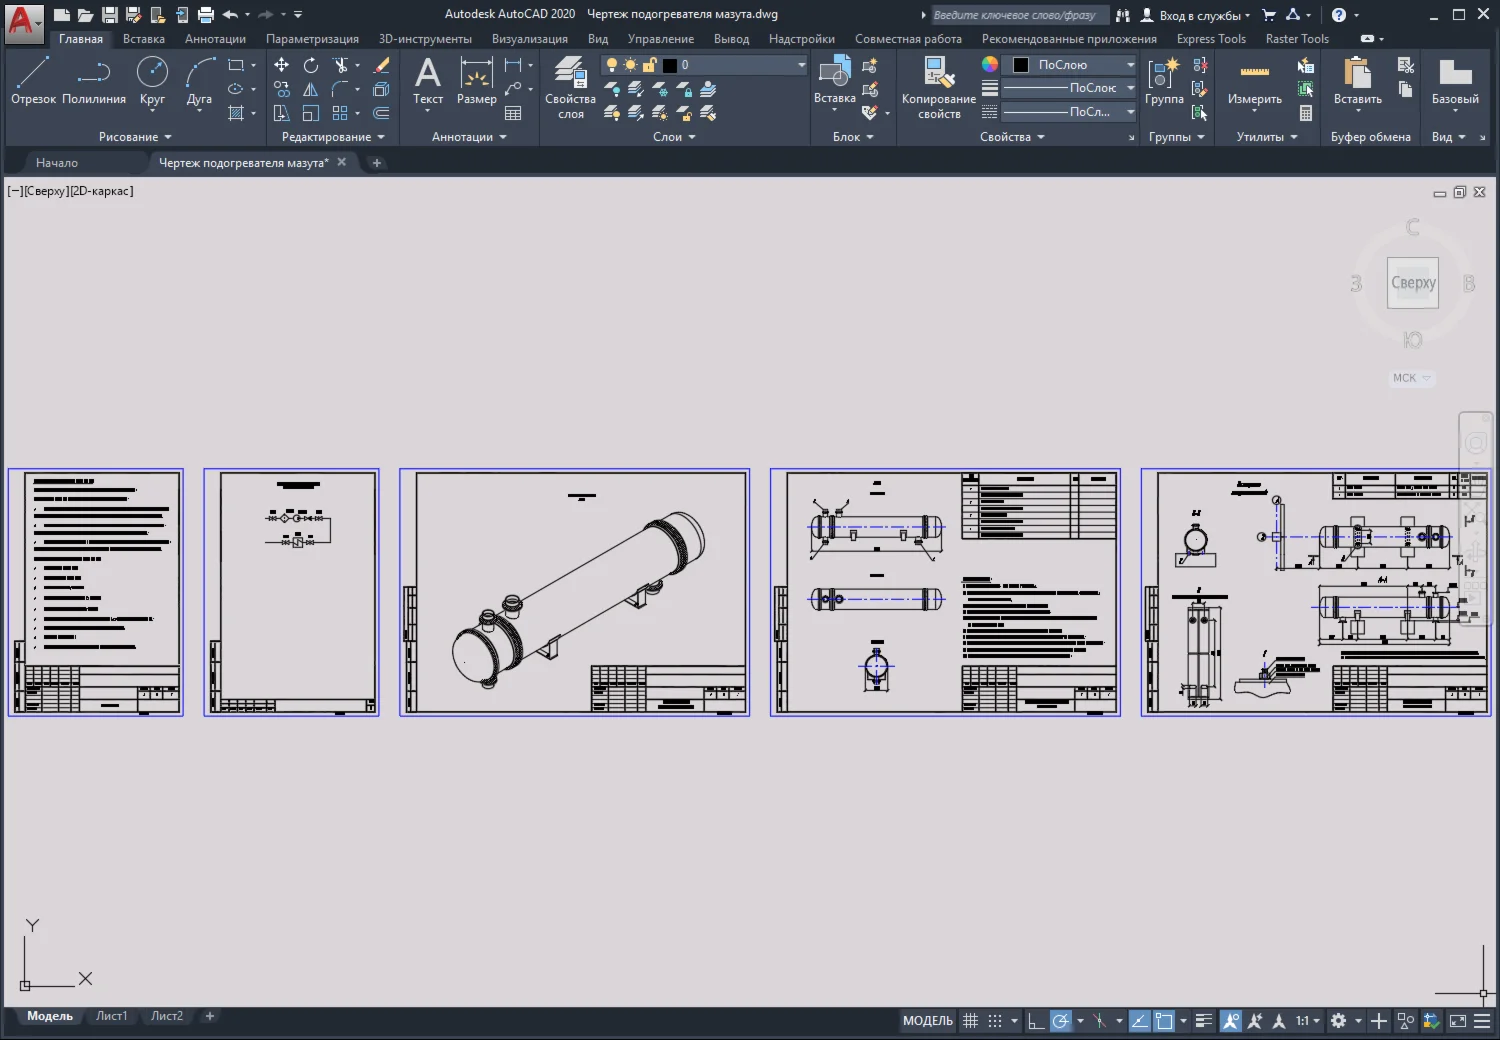Viewport: 1500px width, 1040px height.
Task: Click the Undo arrow icon
Action: point(230,15)
